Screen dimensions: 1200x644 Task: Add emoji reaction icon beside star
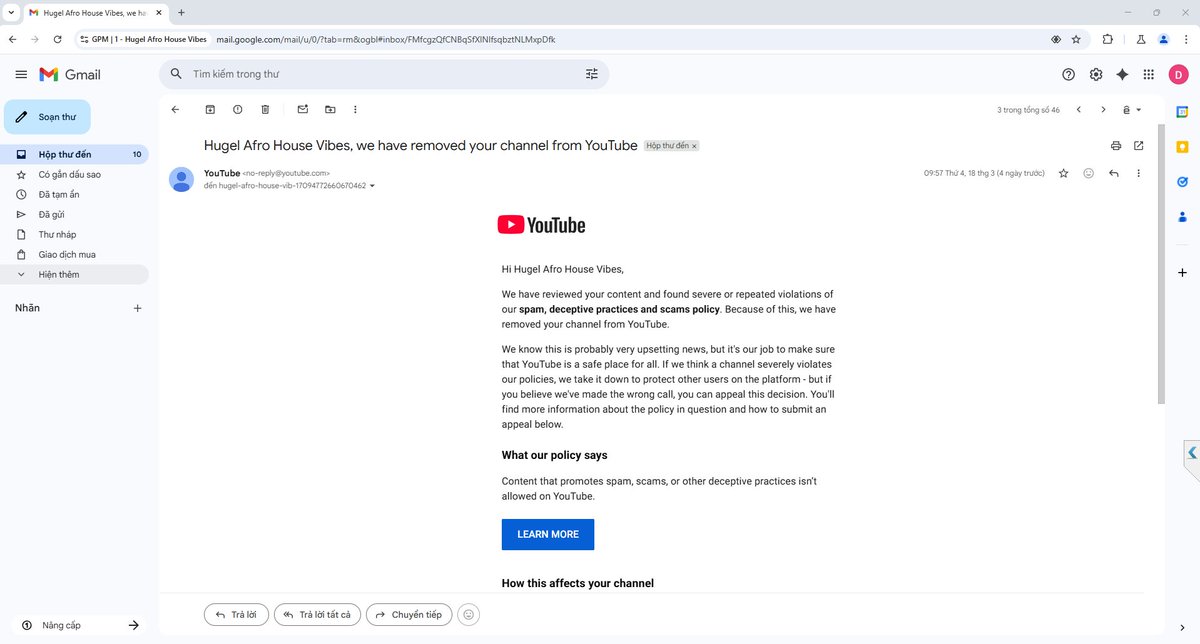pos(1088,173)
